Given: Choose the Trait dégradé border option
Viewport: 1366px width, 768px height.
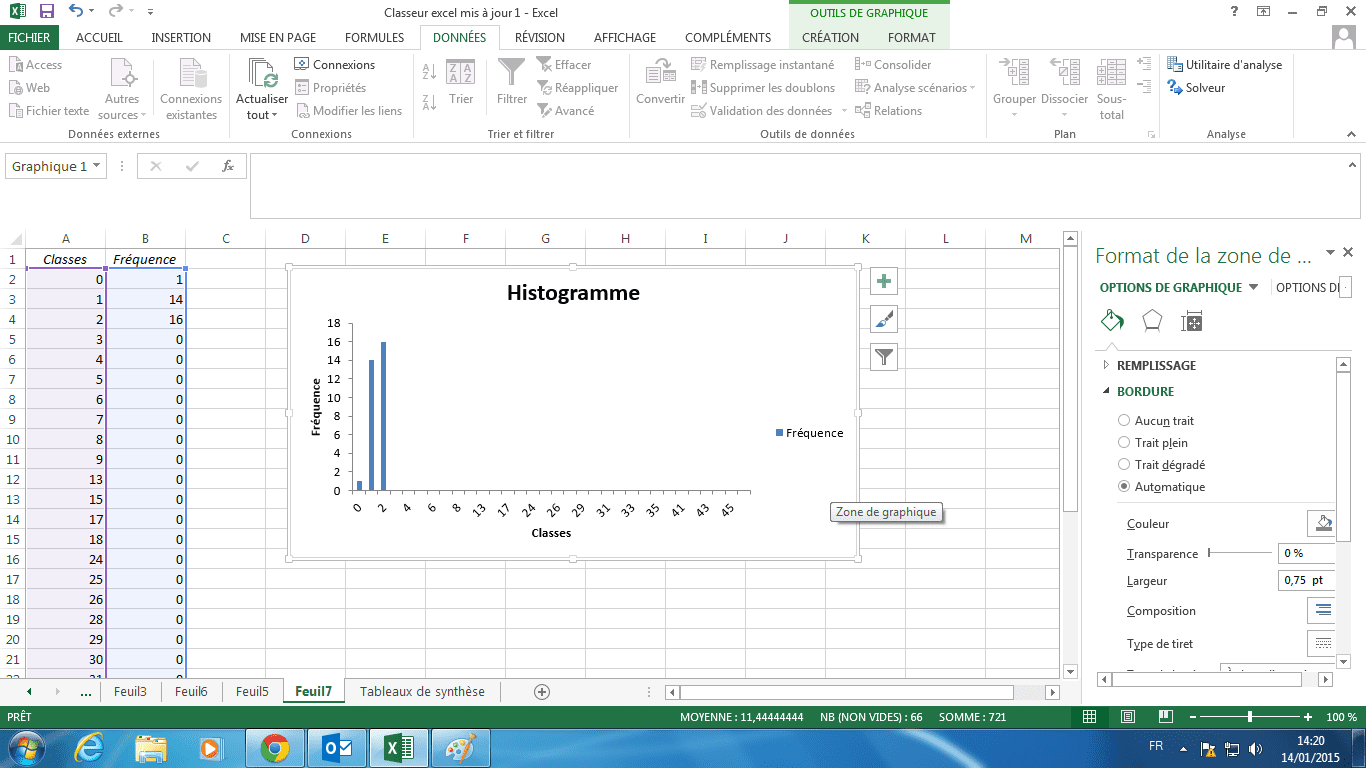Looking at the screenshot, I should point(1124,465).
